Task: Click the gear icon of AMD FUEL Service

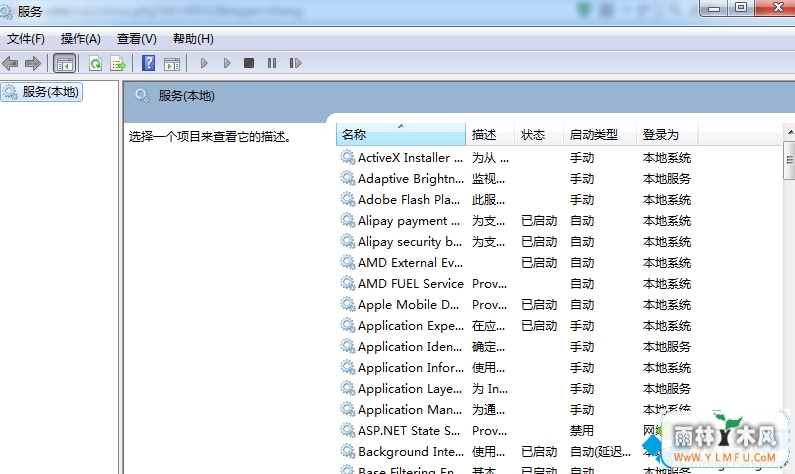Action: 347,283
